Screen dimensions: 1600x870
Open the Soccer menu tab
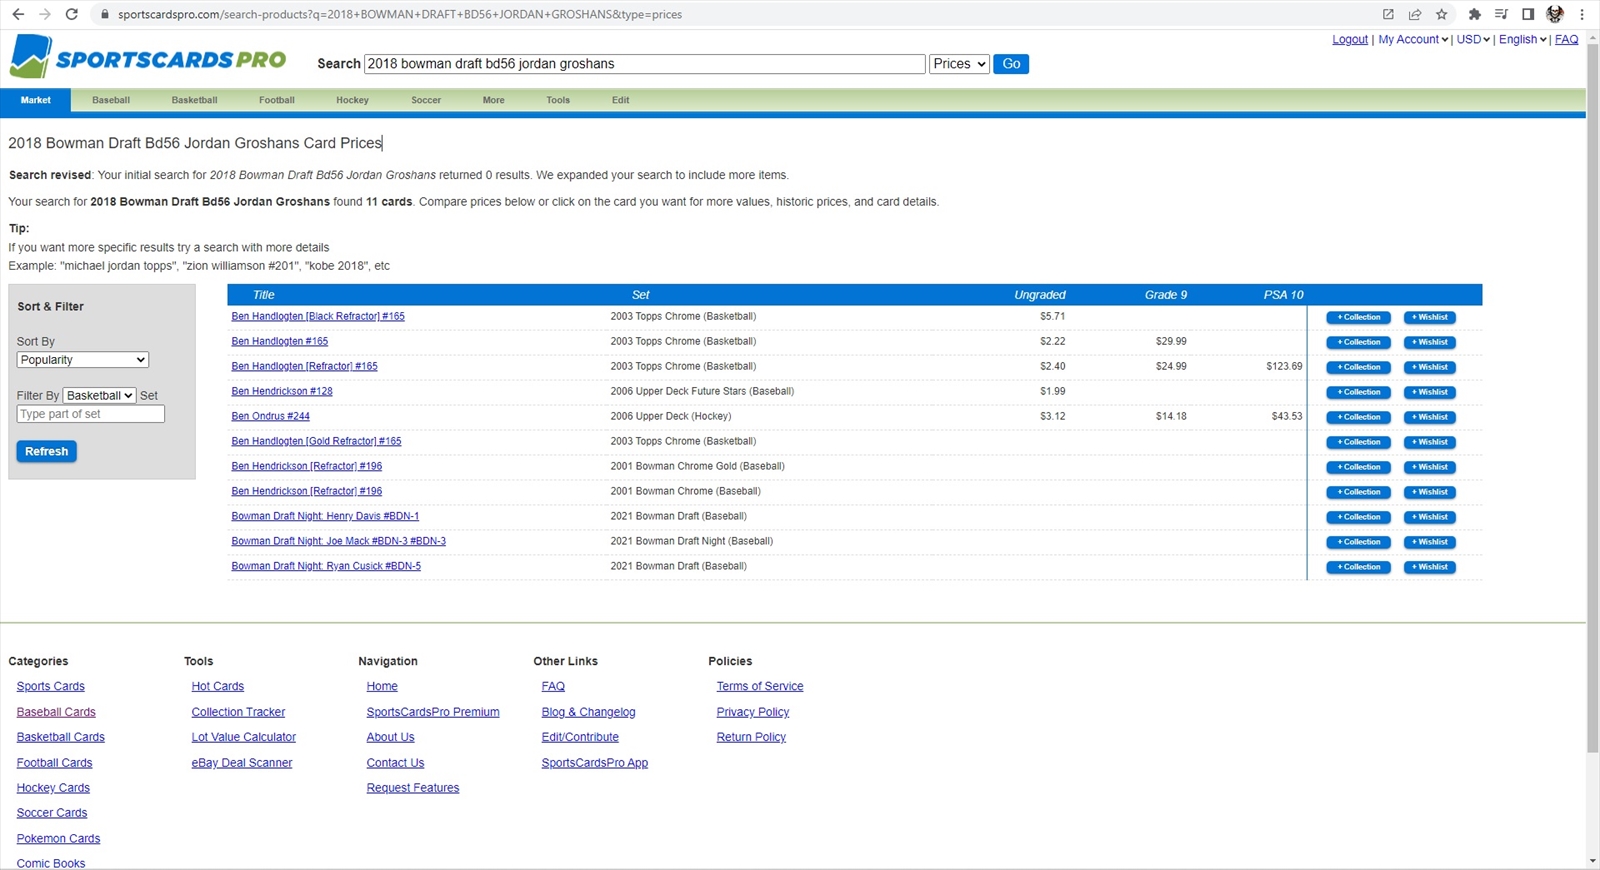[426, 100]
